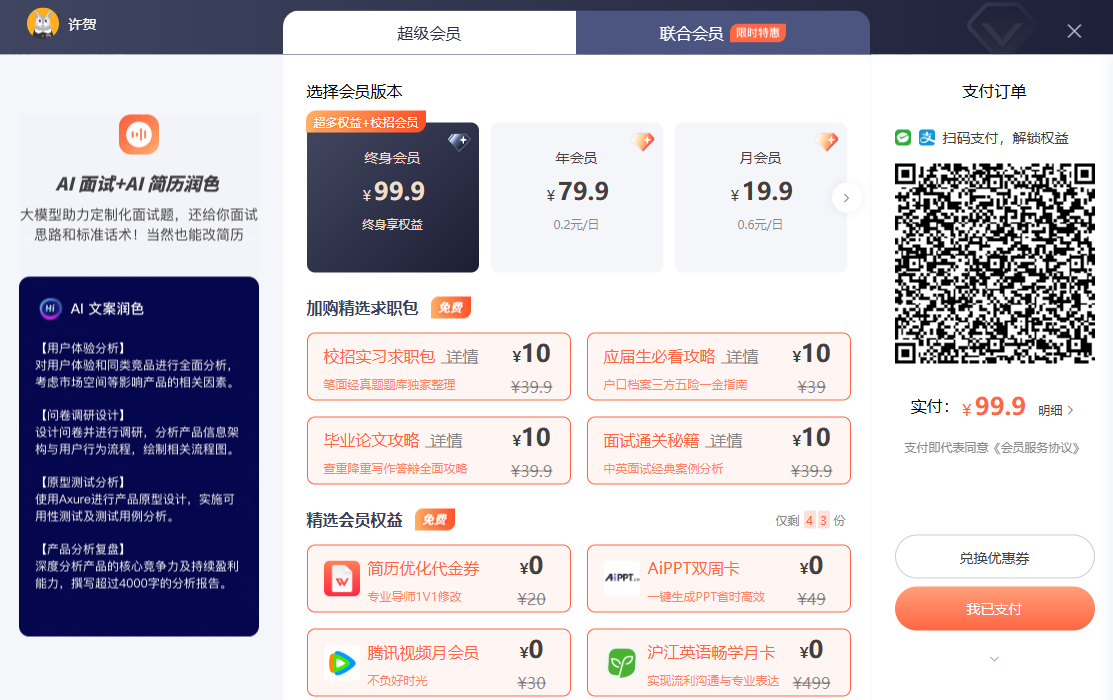The image size is (1113, 700).
Task: Open 详情 for 应届生必看攻略
Action: (742, 357)
